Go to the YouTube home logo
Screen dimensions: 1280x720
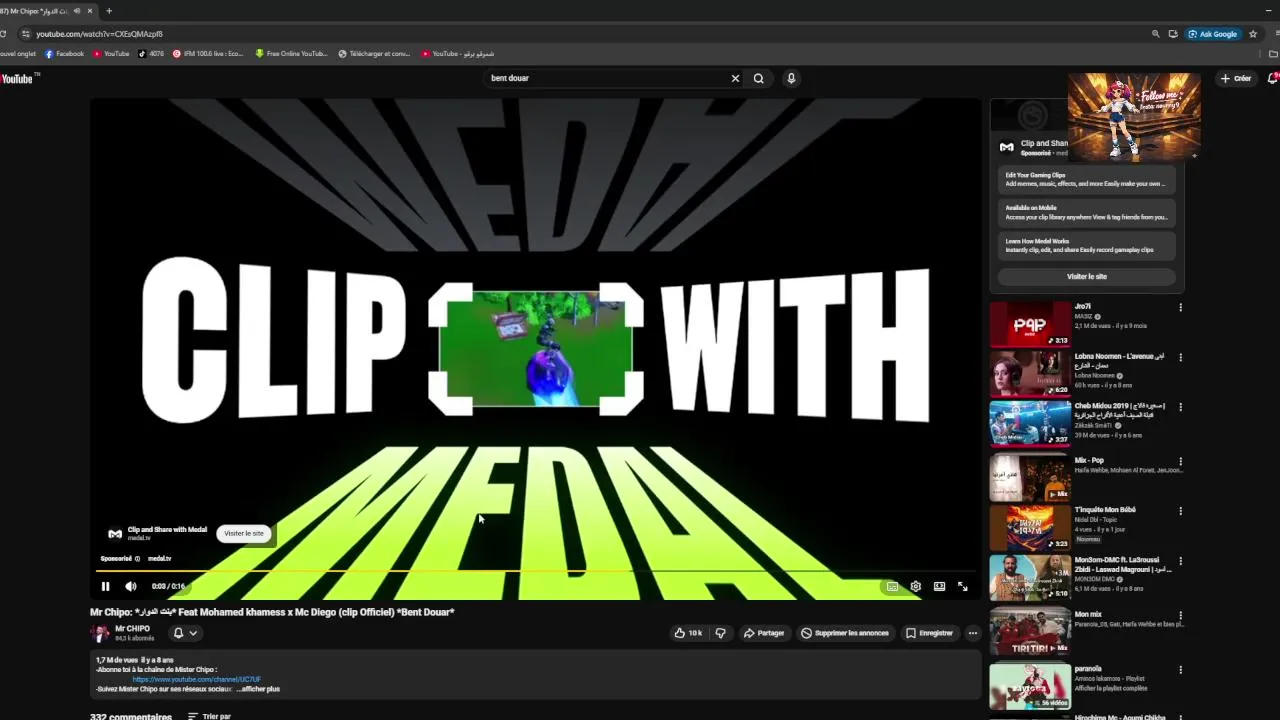click(x=19, y=78)
